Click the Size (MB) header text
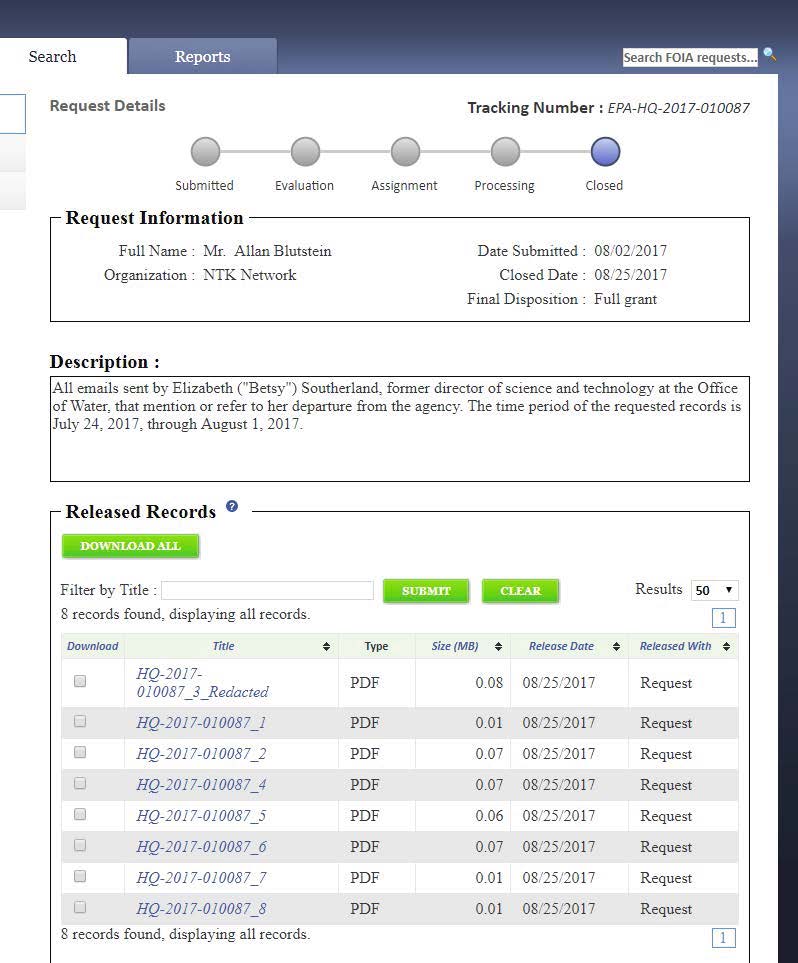This screenshot has width=798, height=963. (455, 646)
